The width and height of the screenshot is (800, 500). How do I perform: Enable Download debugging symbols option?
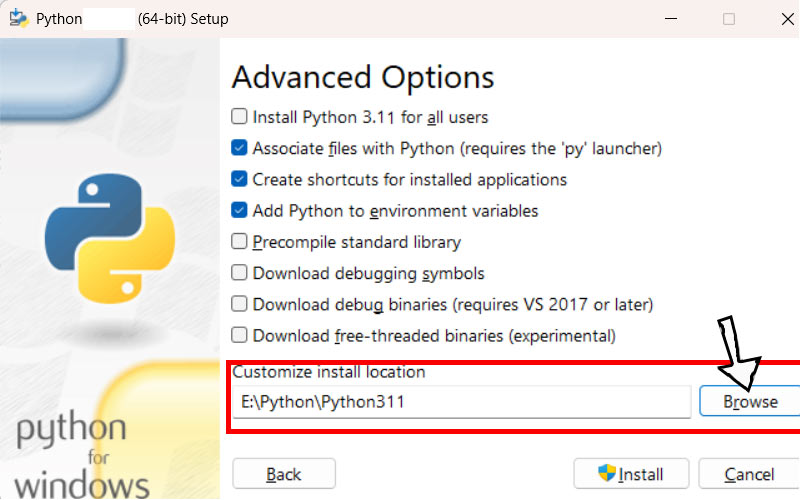240,273
